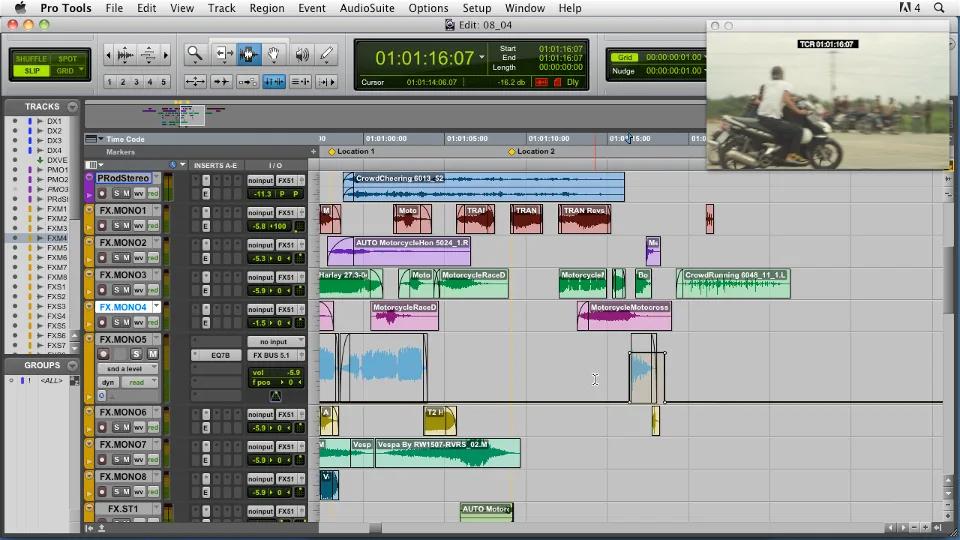
Task: Click the left zoom-out arrow icon
Action: [x=108, y=55]
